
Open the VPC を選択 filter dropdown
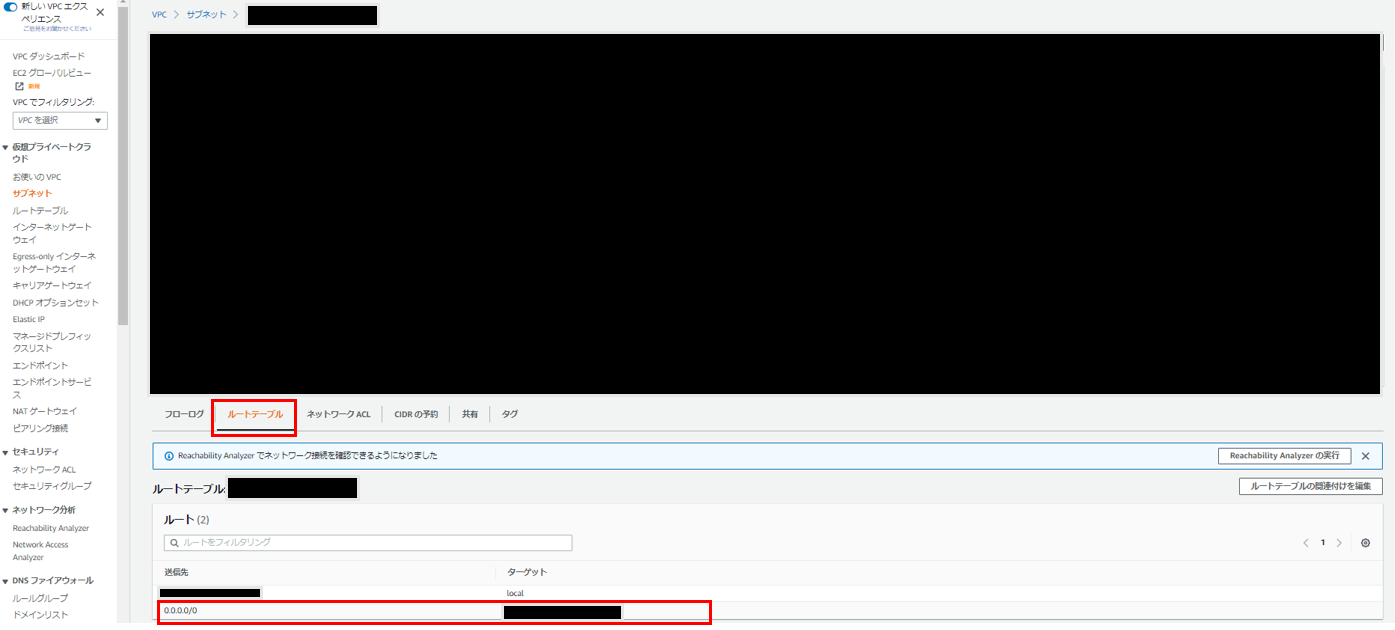click(x=60, y=120)
